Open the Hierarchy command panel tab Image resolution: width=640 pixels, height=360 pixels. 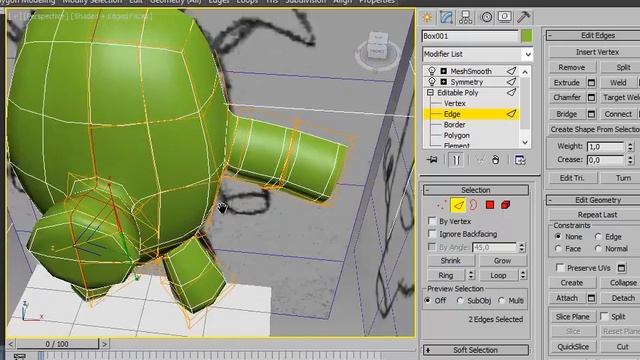(x=465, y=17)
